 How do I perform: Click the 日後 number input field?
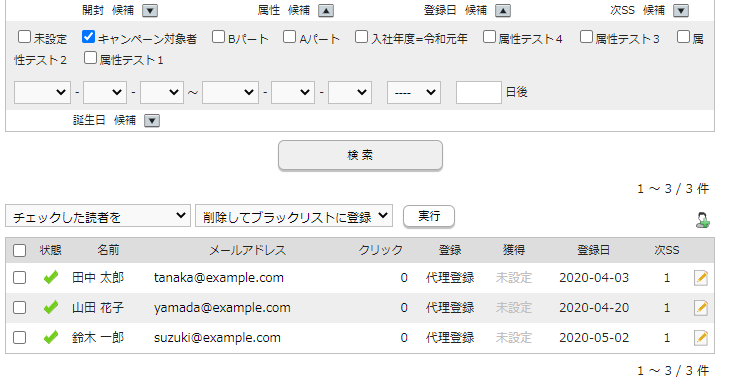(479, 92)
